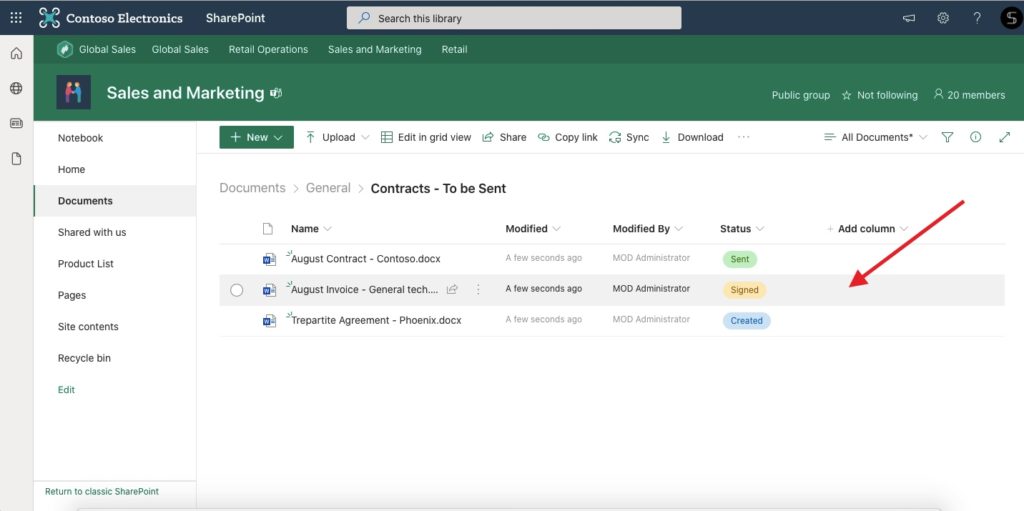Screen dimensions: 1024x511
Task: Open the app launcher waffle icon
Action: (16, 18)
